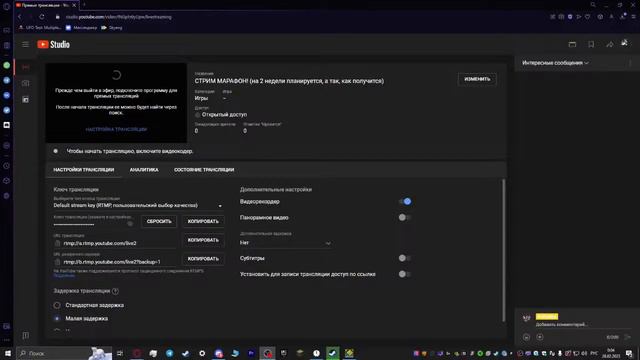Switch to the Настройки трансляции tab
Screen dimensions: 640x360
click(x=84, y=170)
